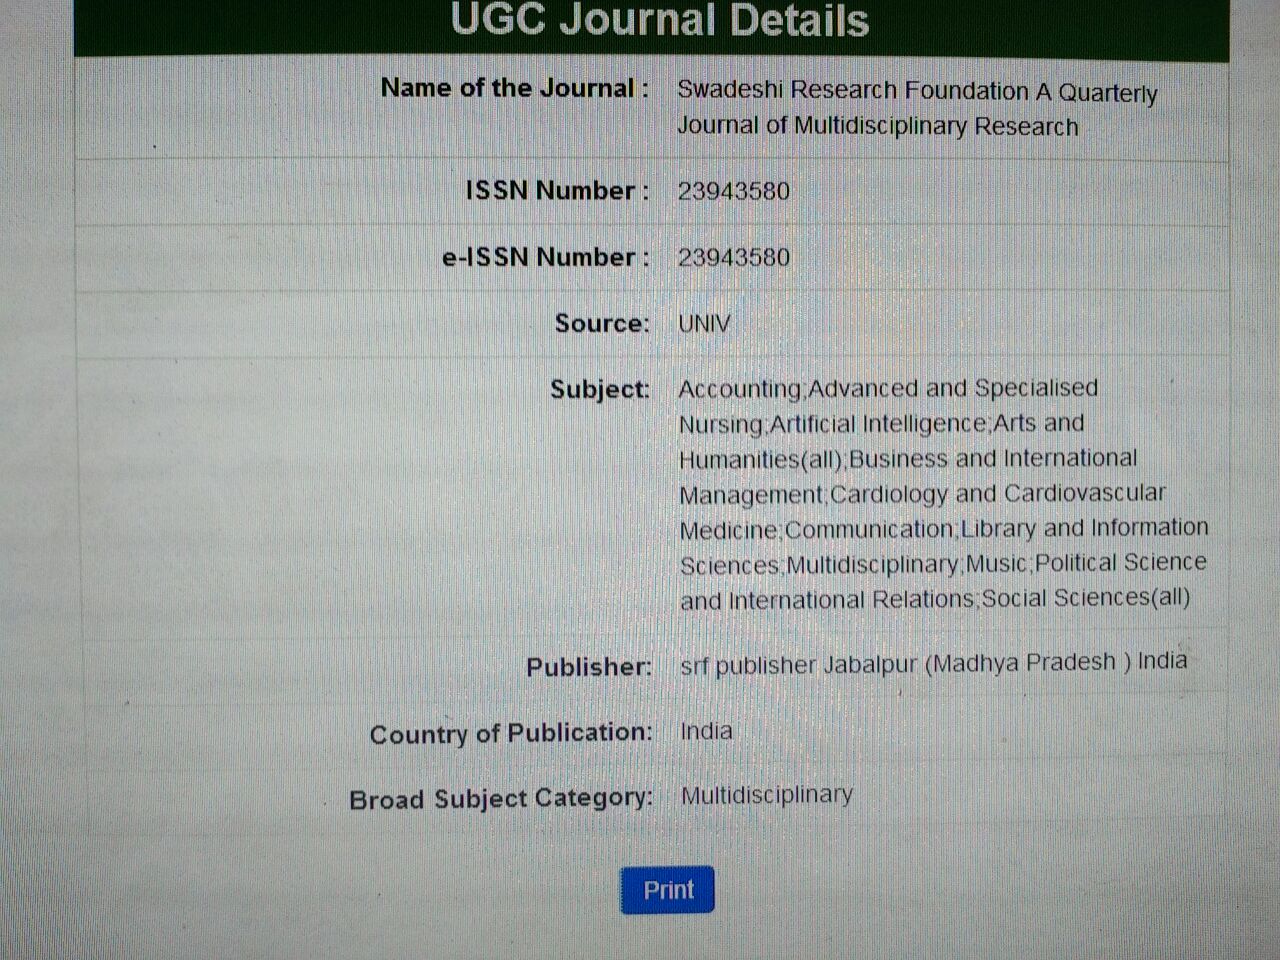Select subject line 'Humanities(all);Business and International'

click(x=908, y=458)
